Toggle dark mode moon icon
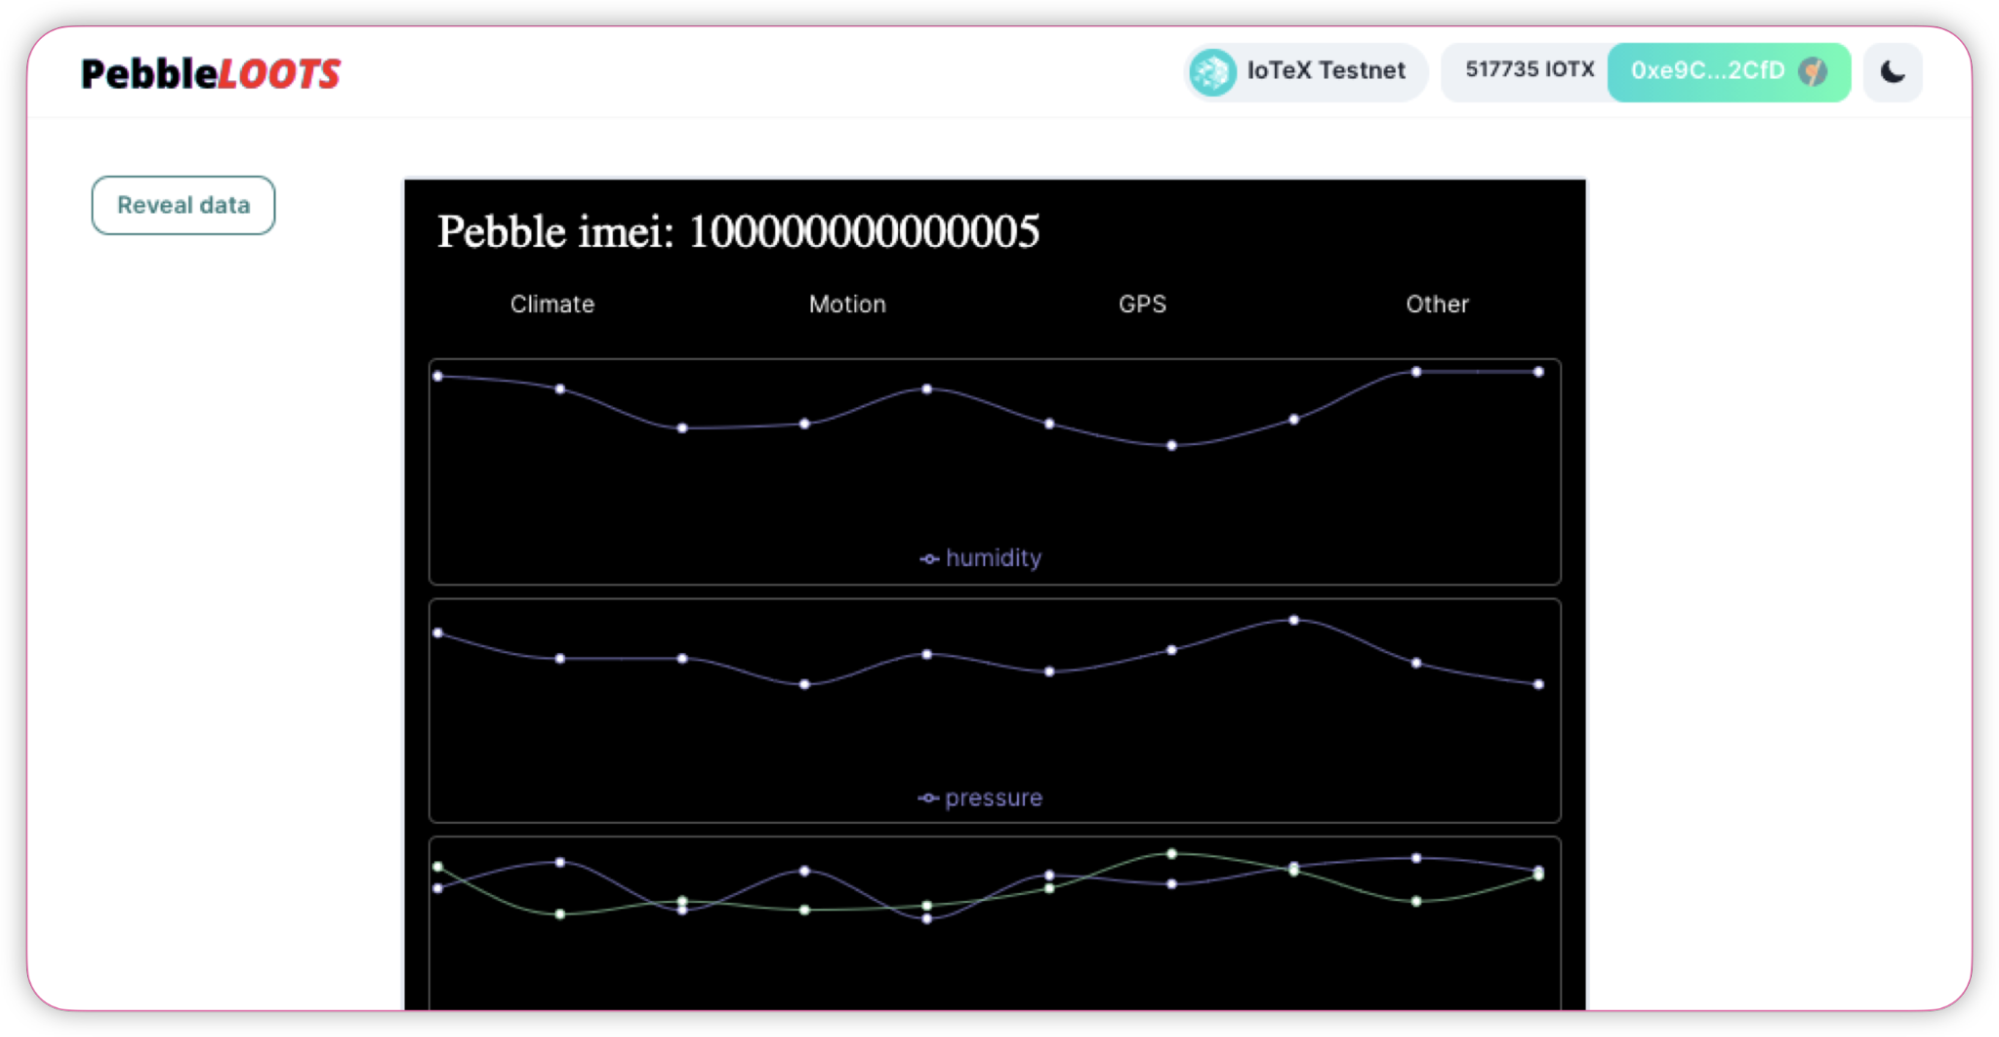This screenshot has width=1999, height=1037. click(1892, 72)
